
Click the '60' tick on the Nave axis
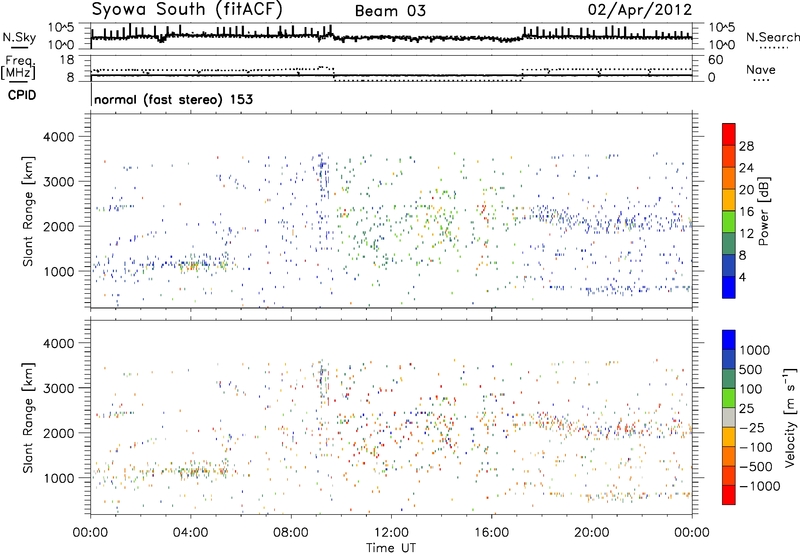click(x=715, y=60)
